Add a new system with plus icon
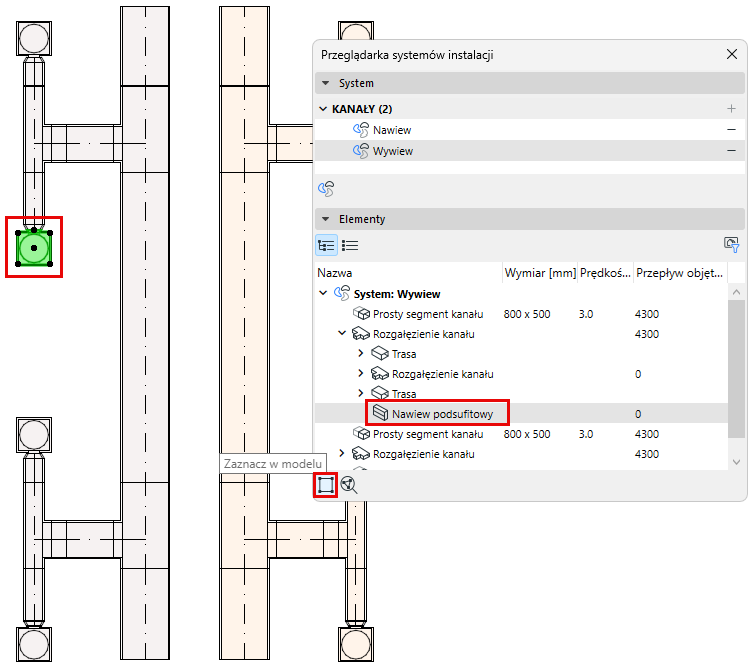749x666 pixels. tap(731, 108)
